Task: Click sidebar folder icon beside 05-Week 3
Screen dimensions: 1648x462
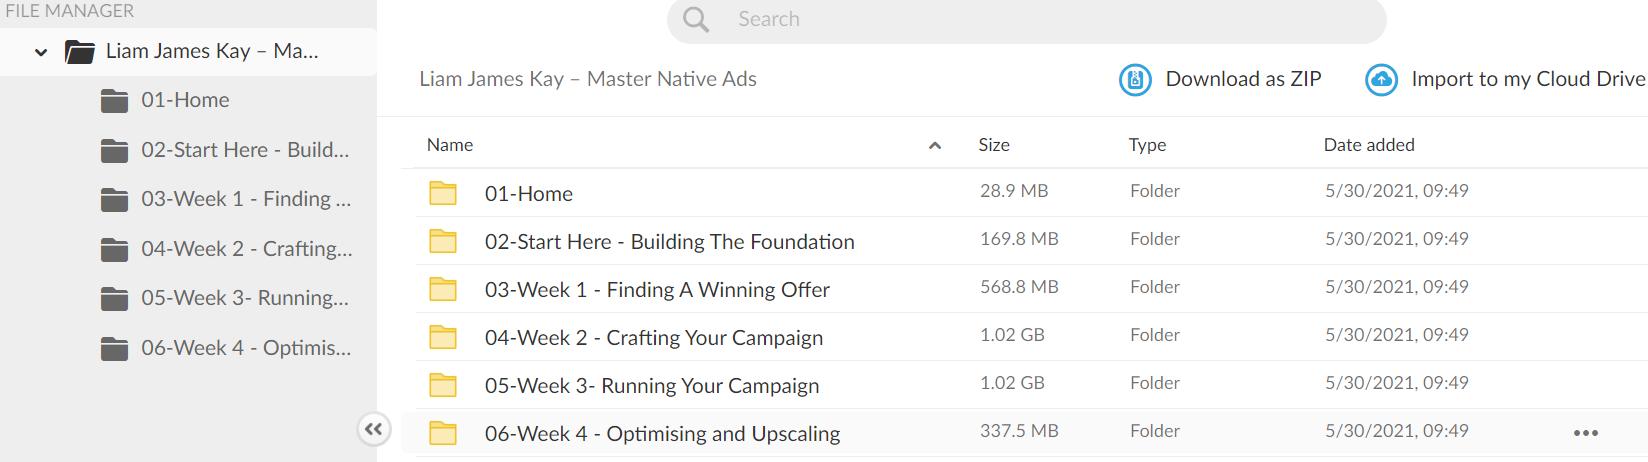Action: pos(115,298)
